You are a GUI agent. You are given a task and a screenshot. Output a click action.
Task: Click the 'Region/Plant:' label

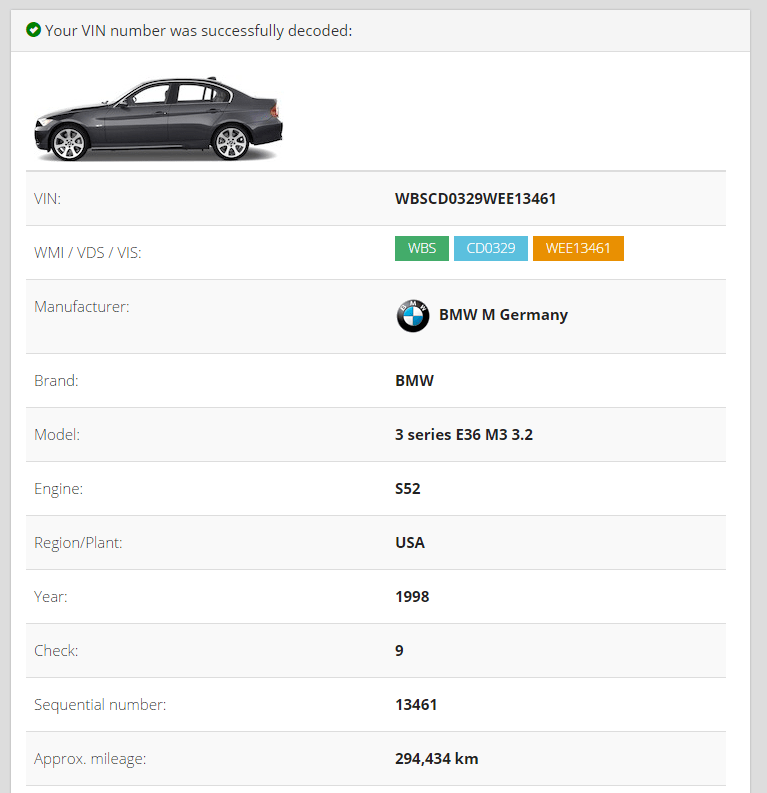pyautogui.click(x=78, y=543)
